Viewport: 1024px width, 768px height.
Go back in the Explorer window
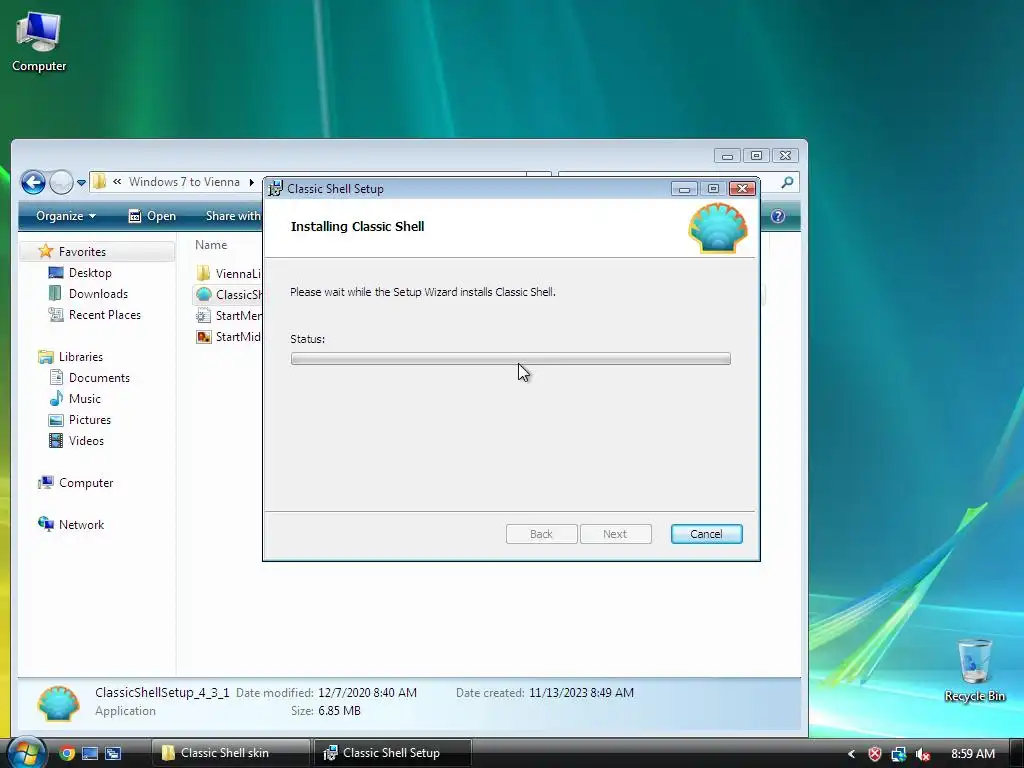[x=33, y=182]
